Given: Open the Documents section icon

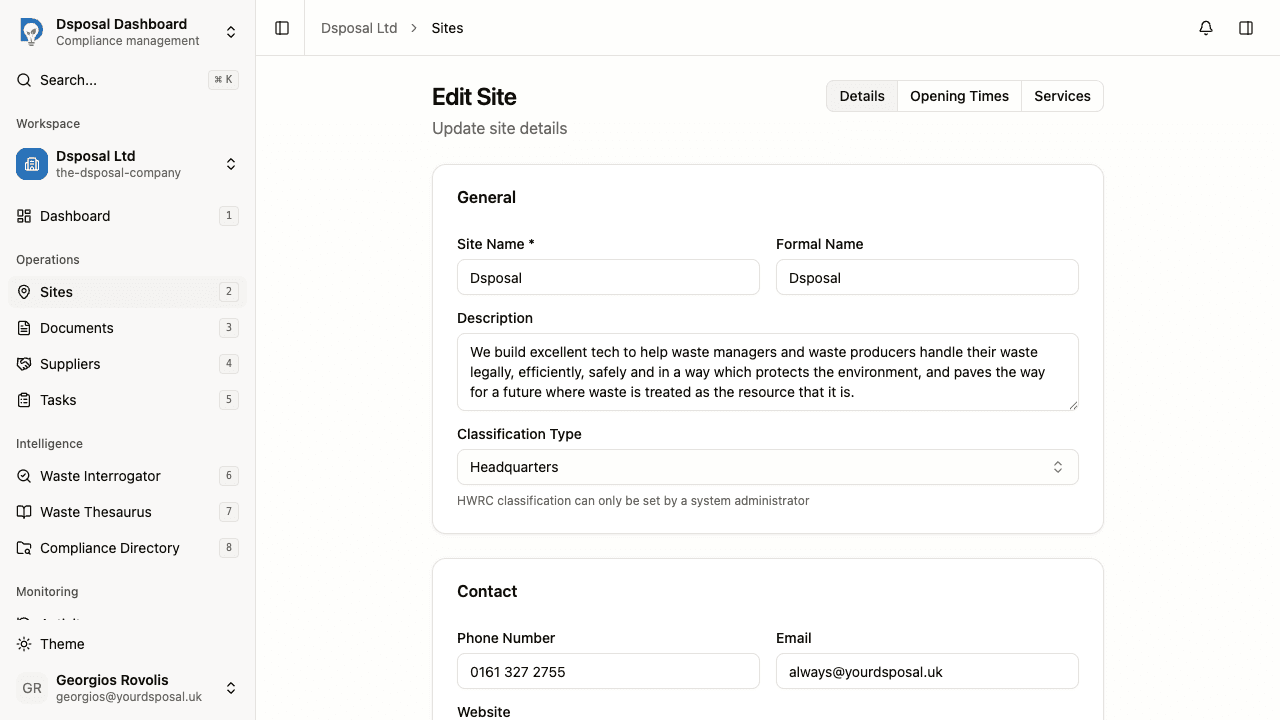Looking at the screenshot, I should click(23, 328).
